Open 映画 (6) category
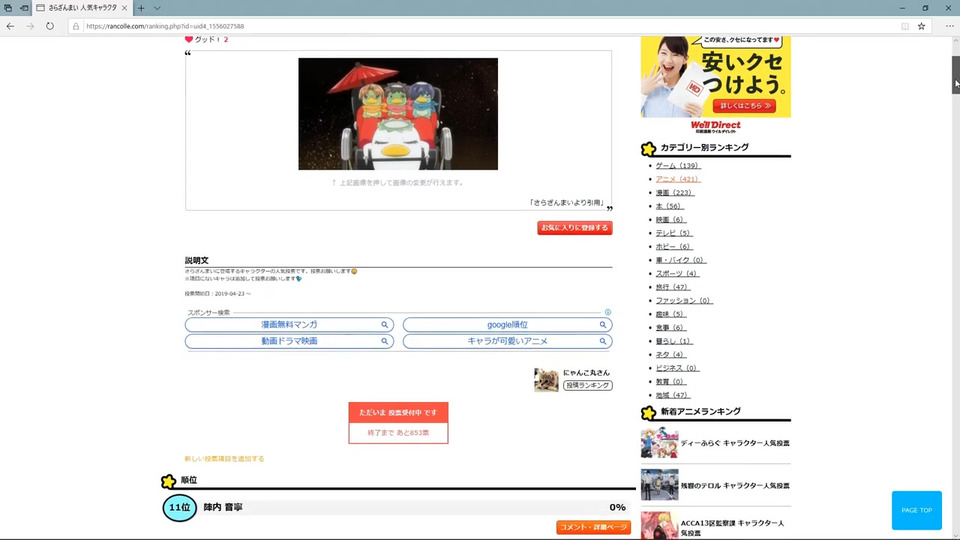 pyautogui.click(x=670, y=220)
